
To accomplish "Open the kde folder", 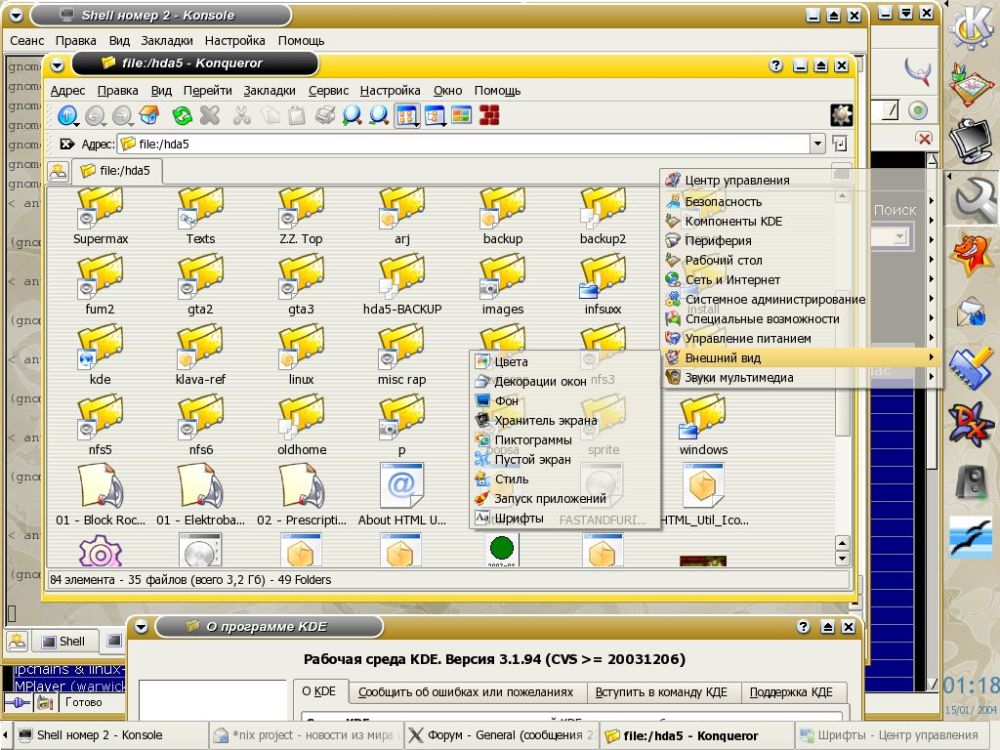I will point(100,356).
